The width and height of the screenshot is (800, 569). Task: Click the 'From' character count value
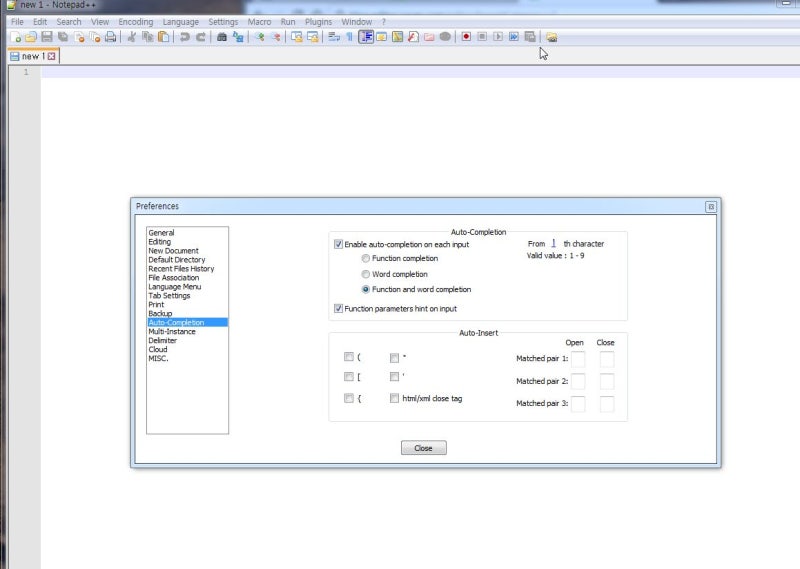(x=554, y=243)
